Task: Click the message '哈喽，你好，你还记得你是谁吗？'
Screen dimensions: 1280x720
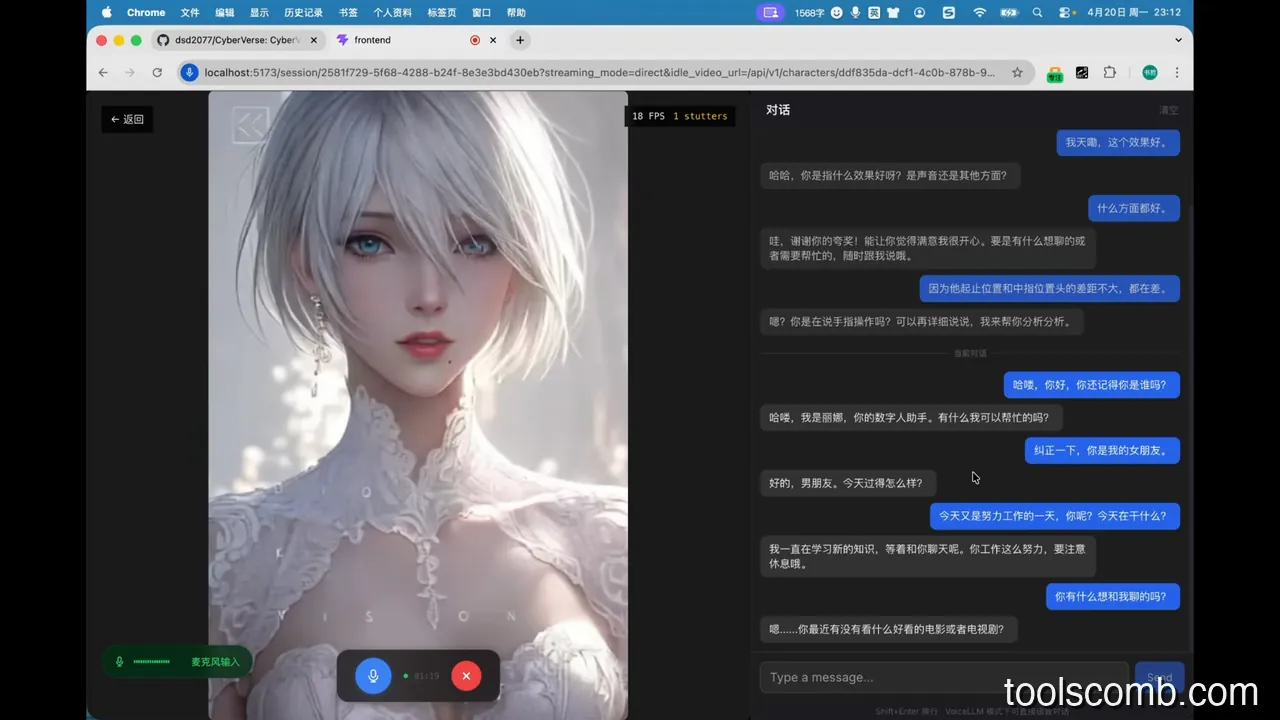Action: 1092,385
